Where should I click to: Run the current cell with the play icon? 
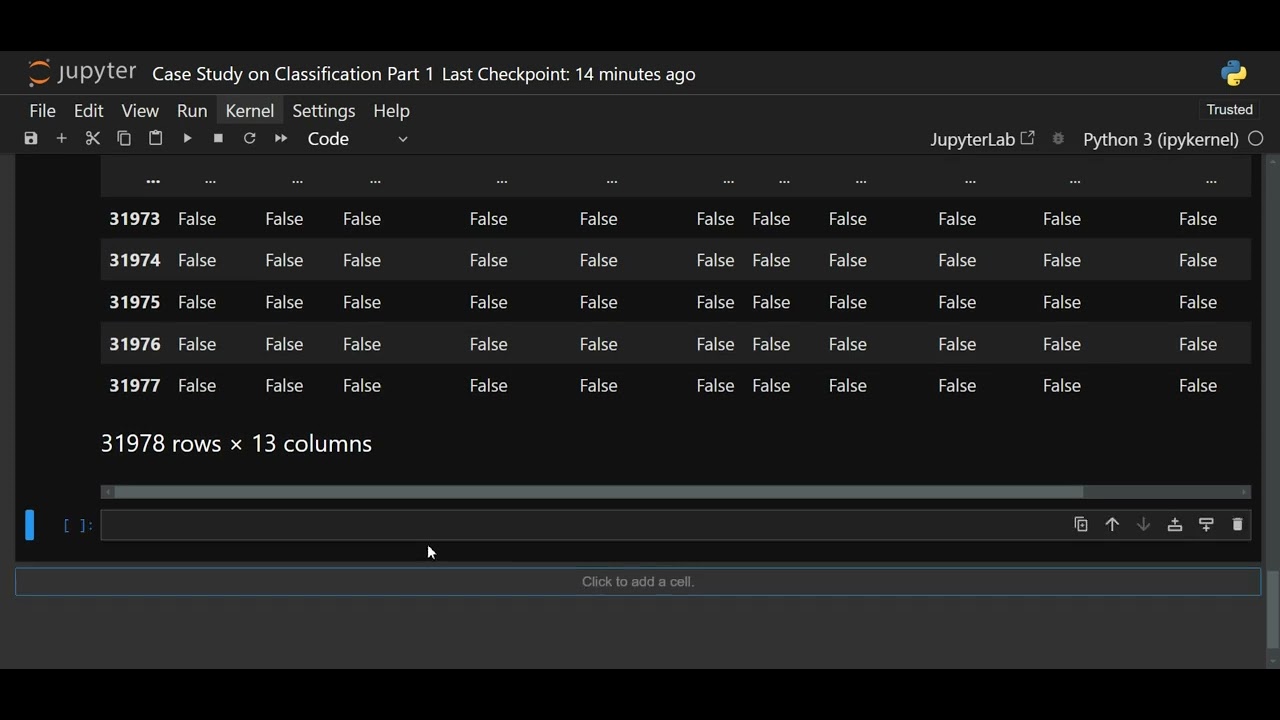187,139
